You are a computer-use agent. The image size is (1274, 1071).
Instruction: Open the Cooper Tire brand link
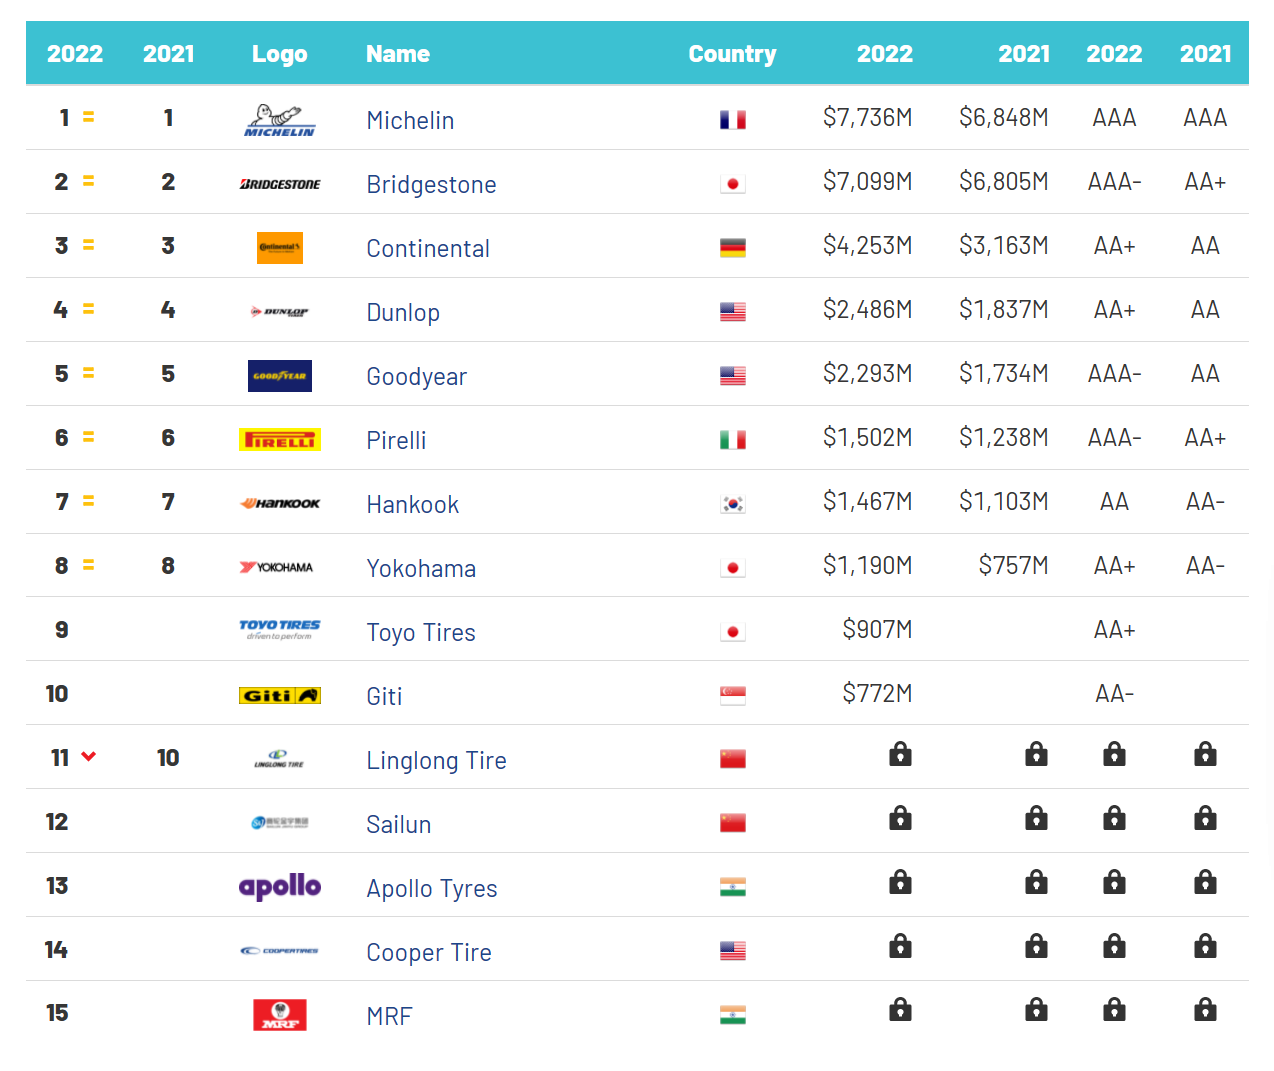429,952
